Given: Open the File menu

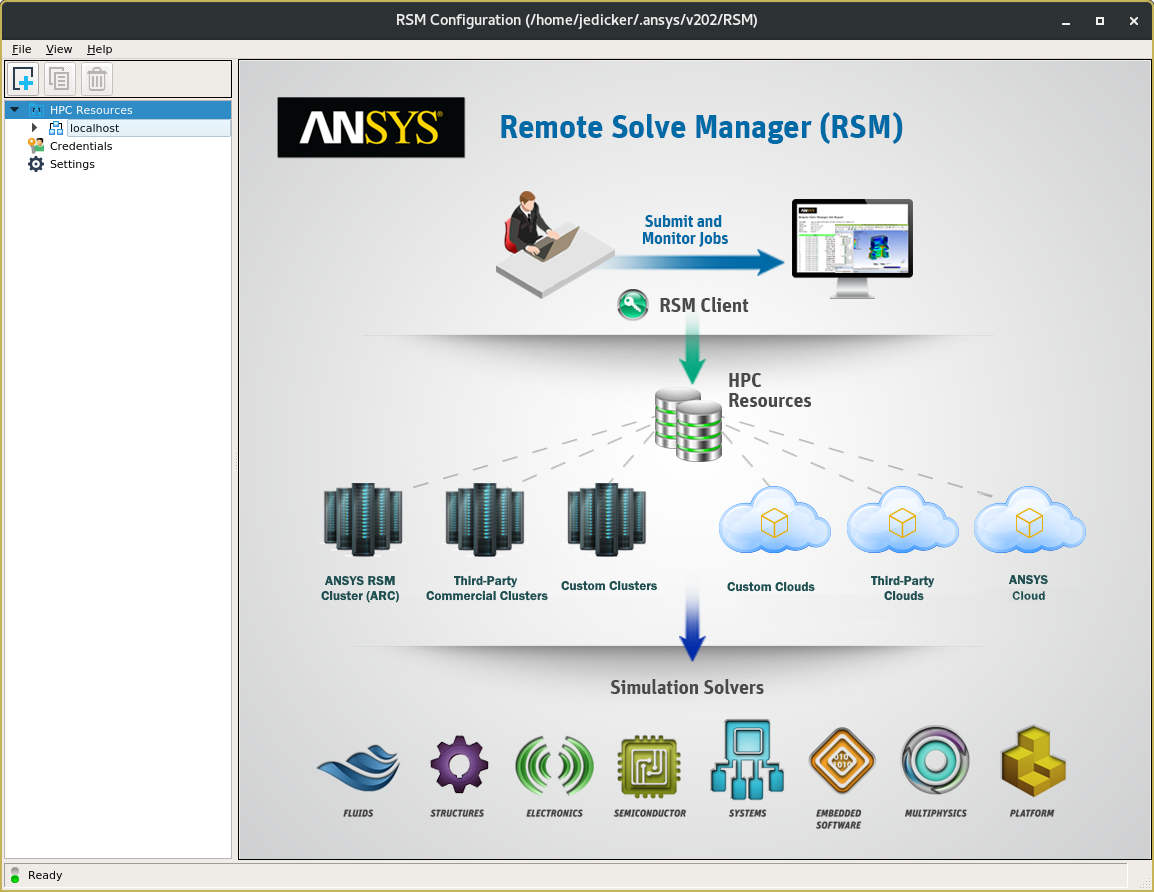Looking at the screenshot, I should (x=21, y=49).
